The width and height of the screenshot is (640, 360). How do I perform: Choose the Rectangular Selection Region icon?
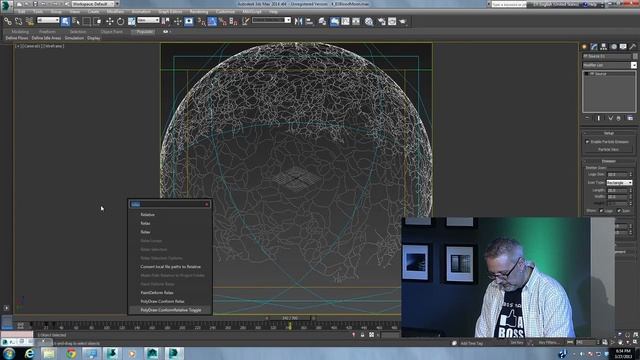(87, 22)
